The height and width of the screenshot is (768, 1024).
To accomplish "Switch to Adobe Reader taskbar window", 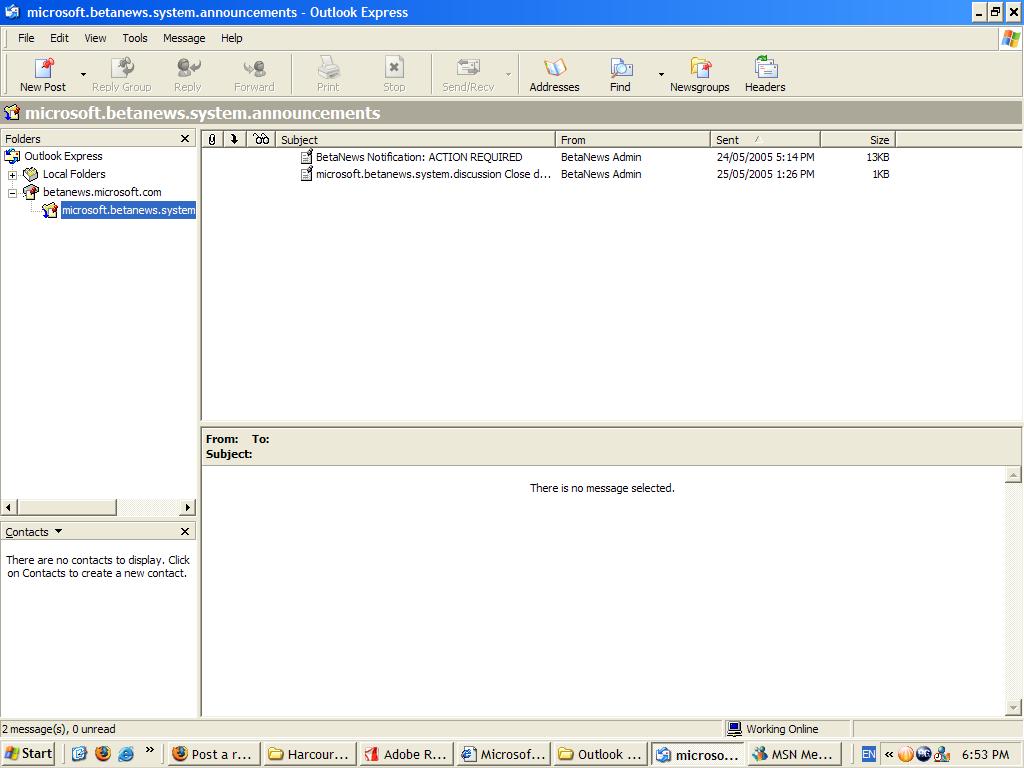I will tap(406, 754).
